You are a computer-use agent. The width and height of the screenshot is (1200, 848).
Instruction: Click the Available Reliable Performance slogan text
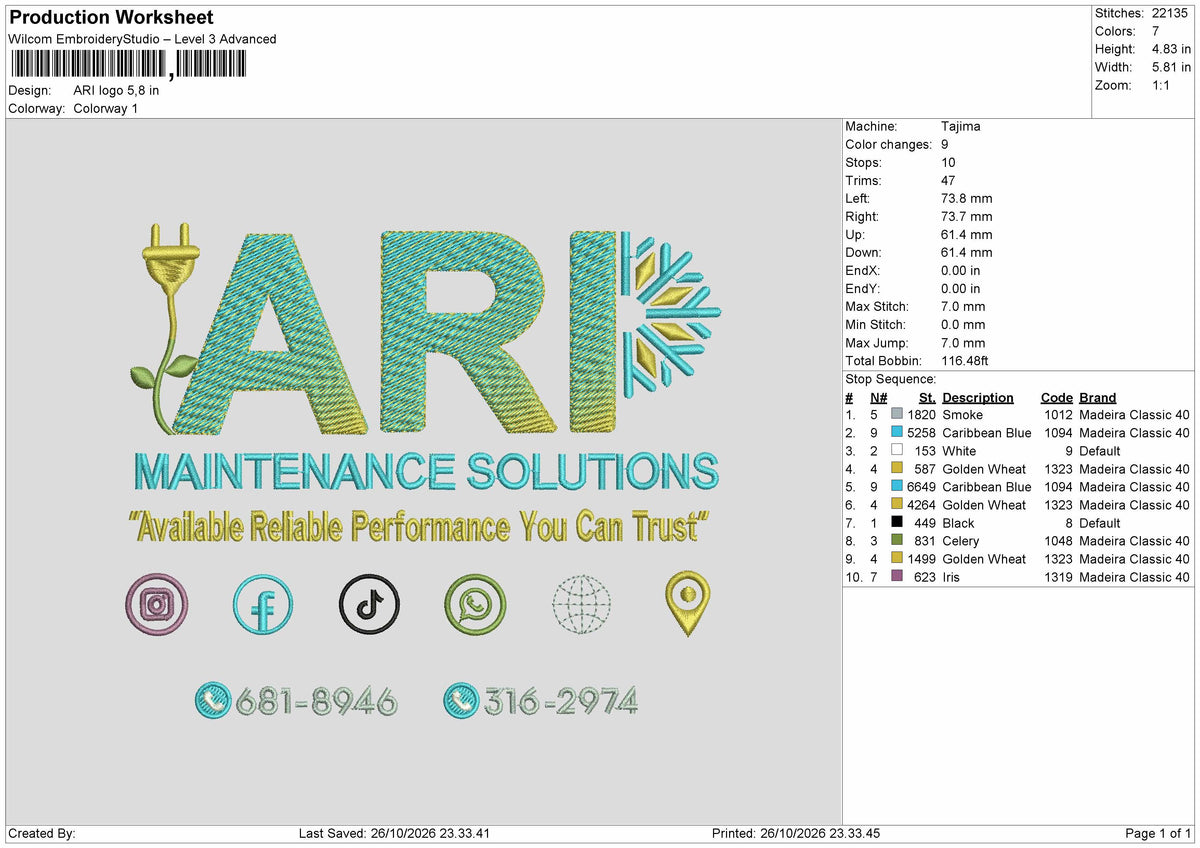tap(421, 527)
